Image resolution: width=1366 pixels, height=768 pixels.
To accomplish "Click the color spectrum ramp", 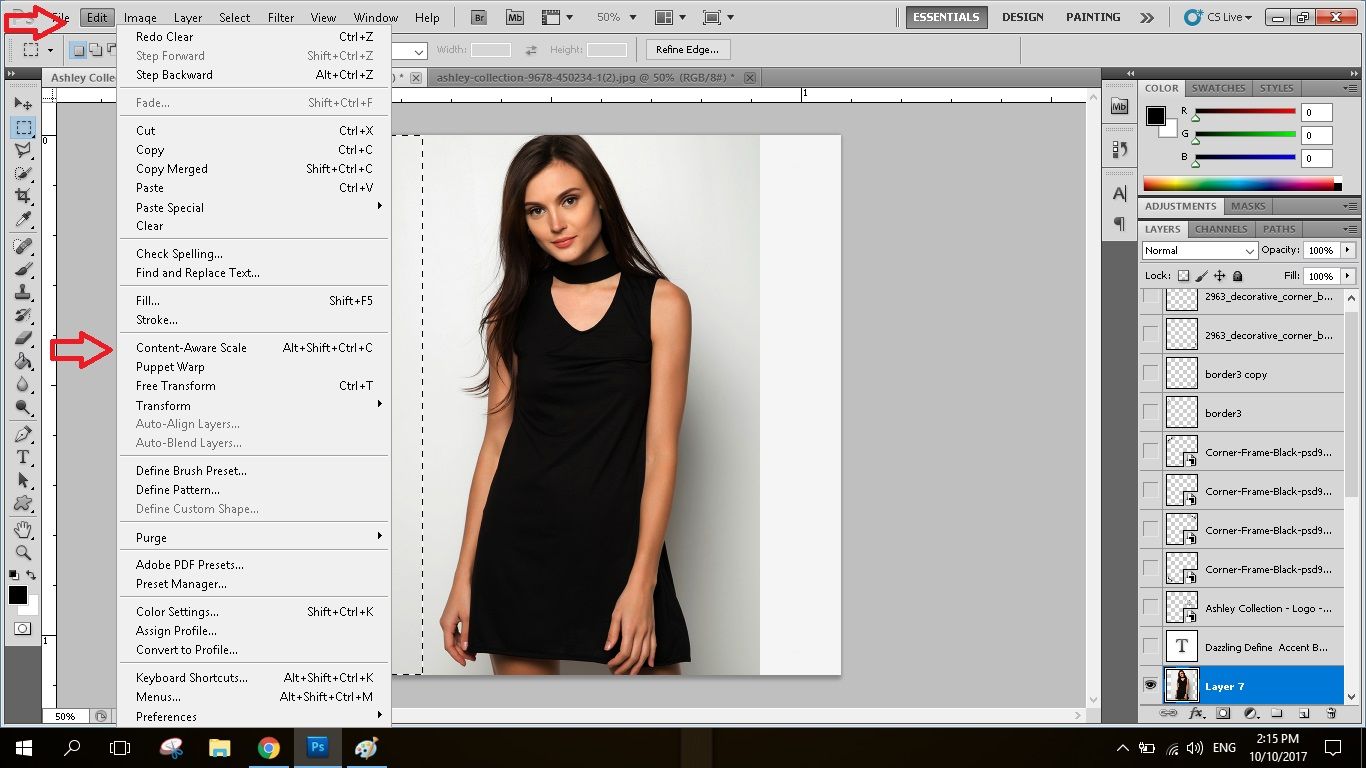I will click(1241, 183).
